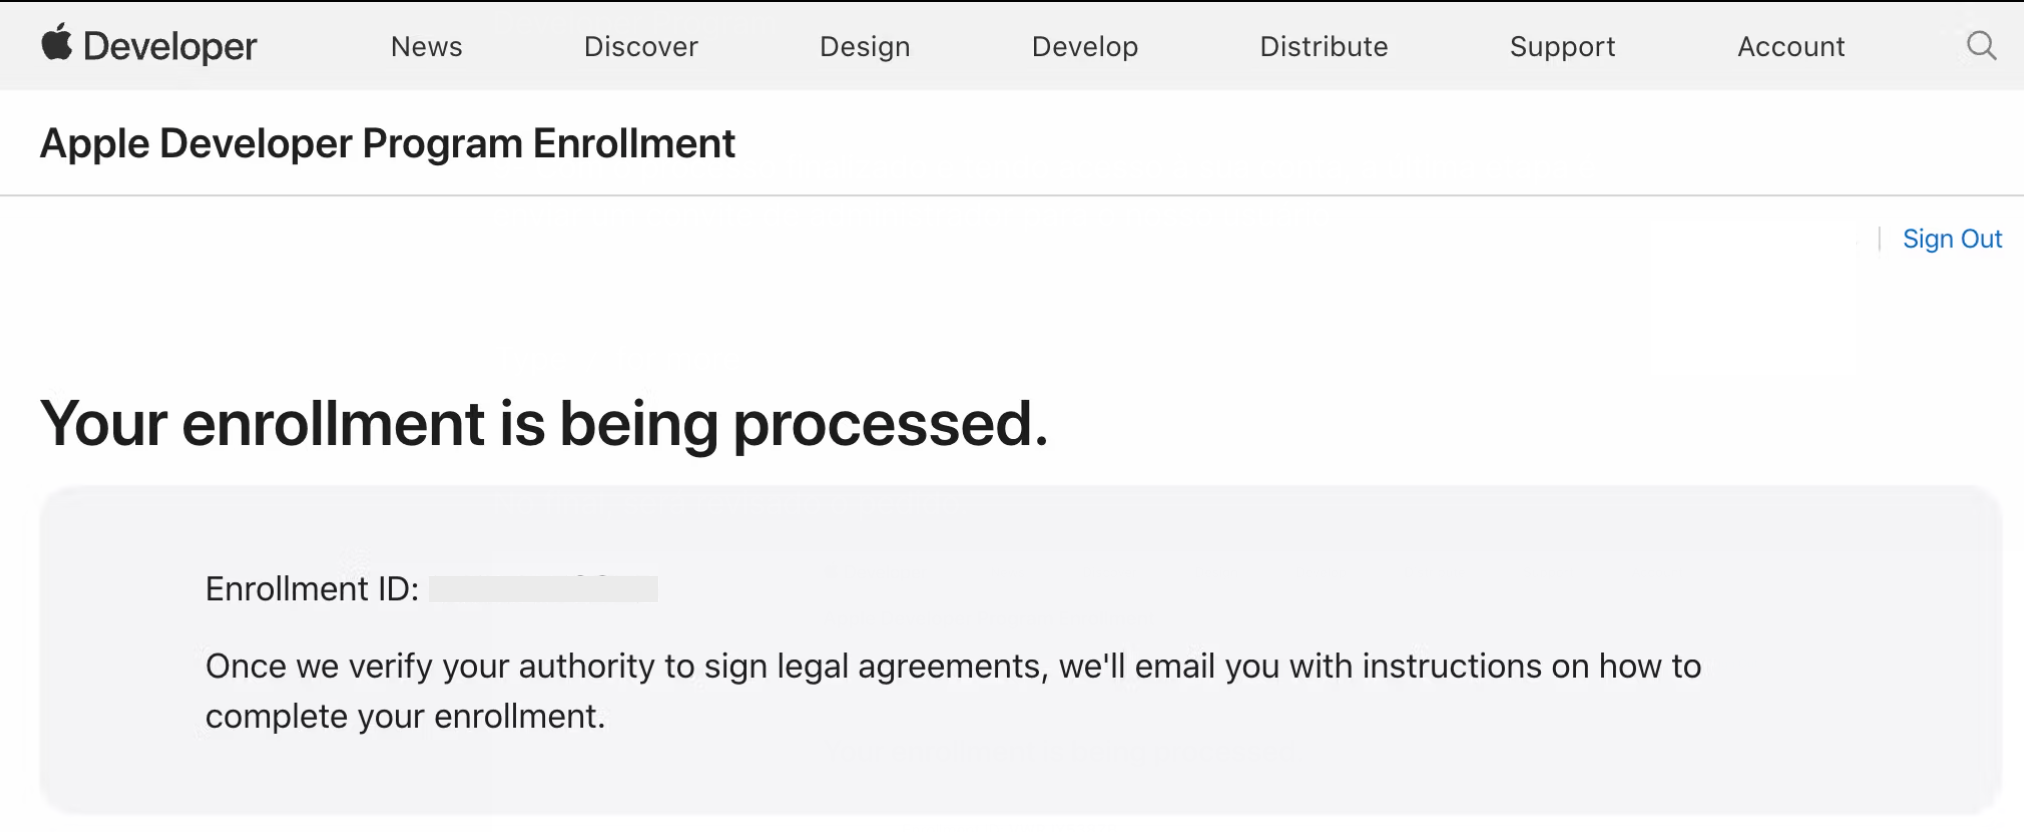This screenshot has width=2024, height=832.
Task: Select Design in the navigation bar
Action: (865, 46)
